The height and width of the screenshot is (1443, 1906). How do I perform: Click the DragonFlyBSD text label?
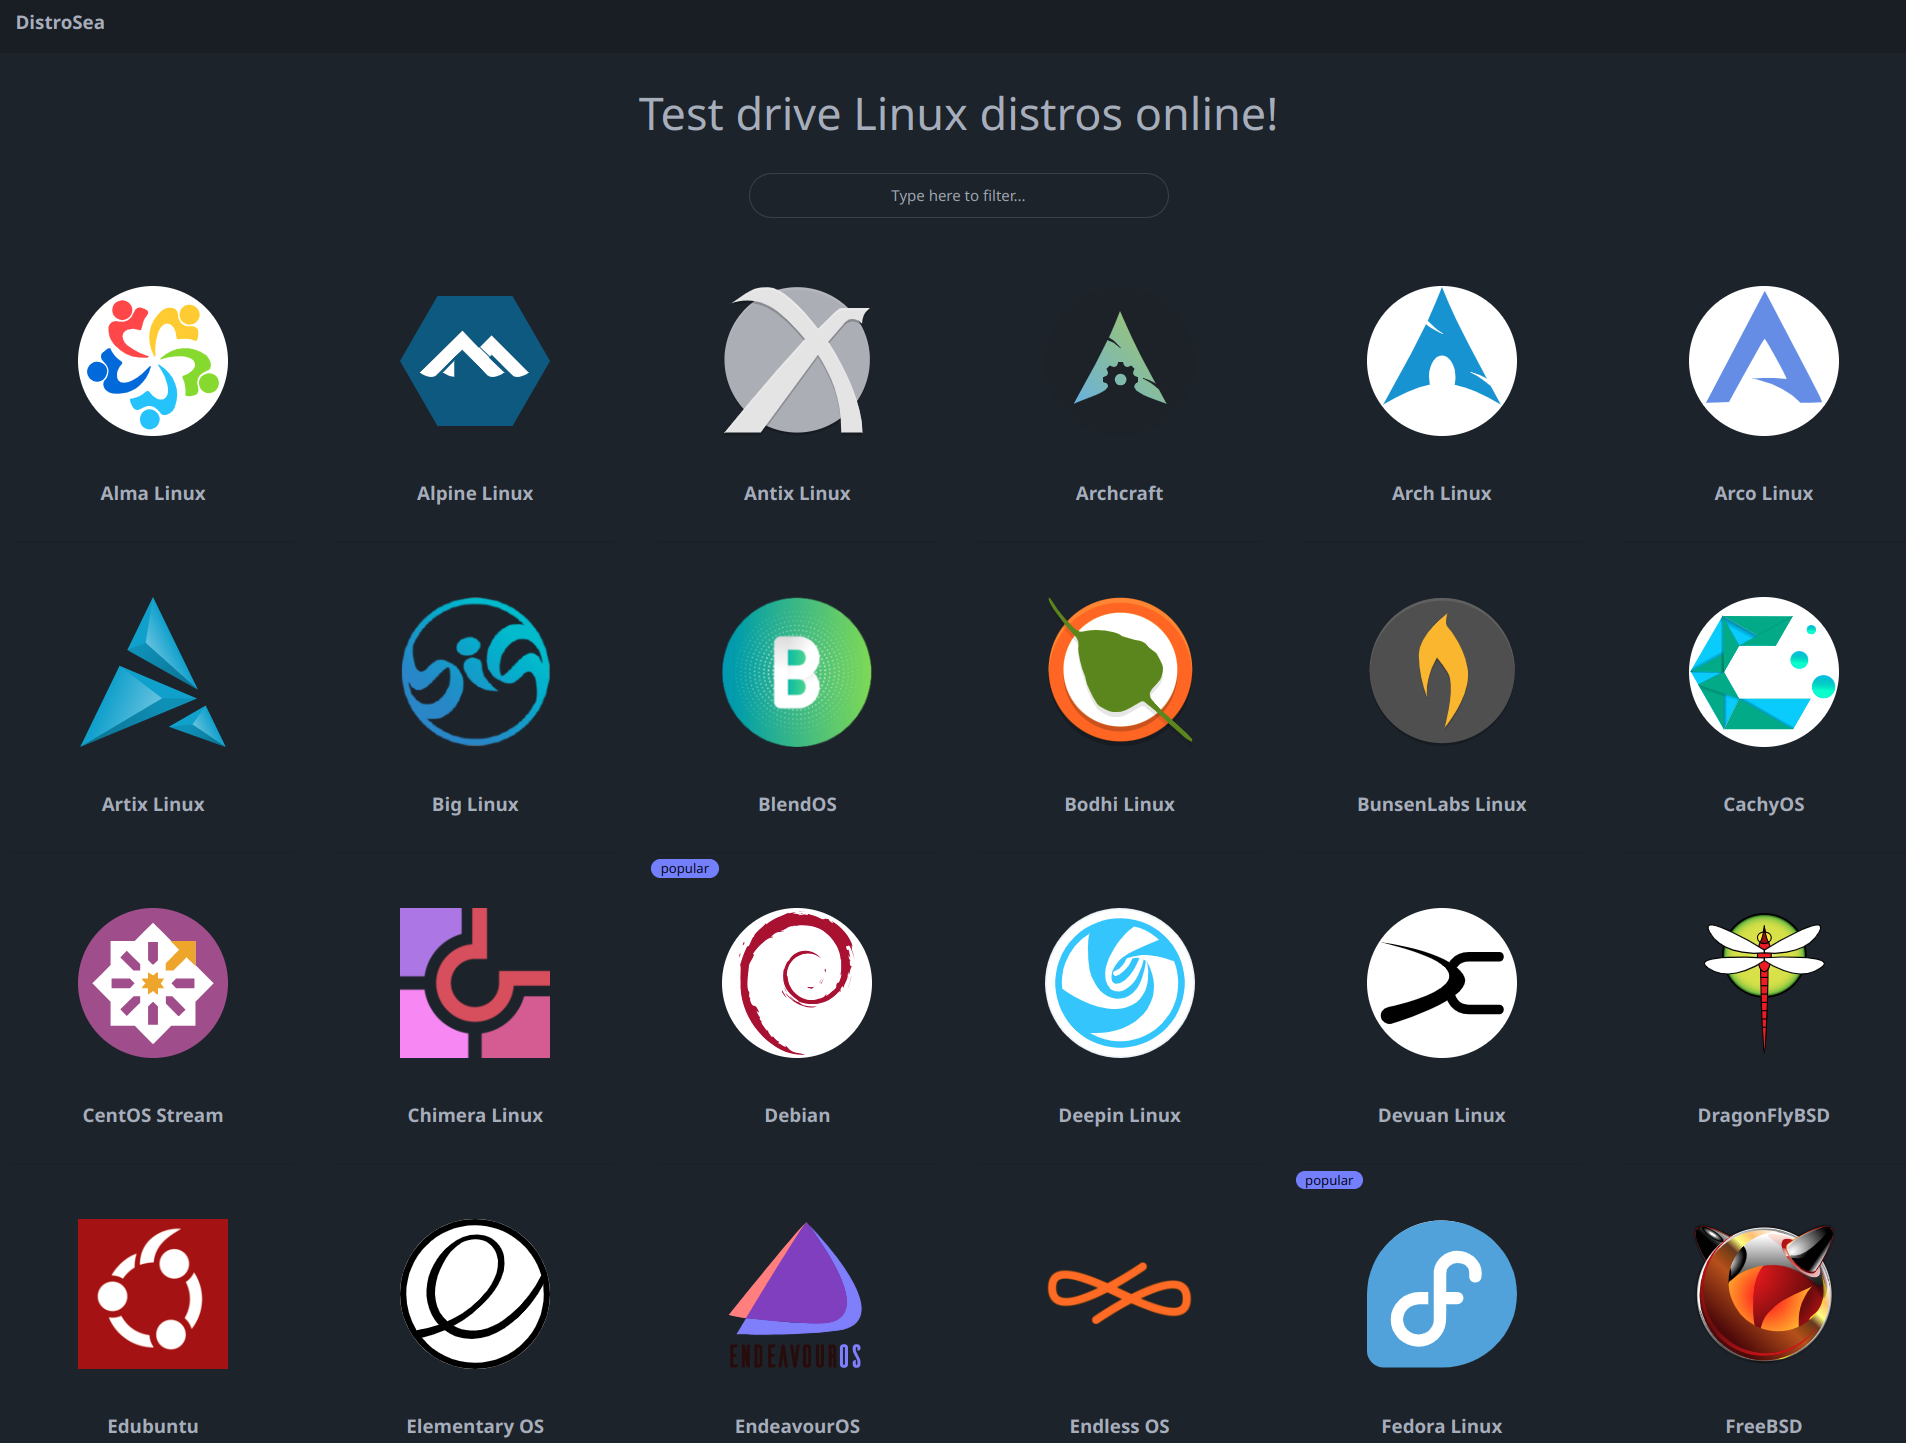pyautogui.click(x=1764, y=1115)
